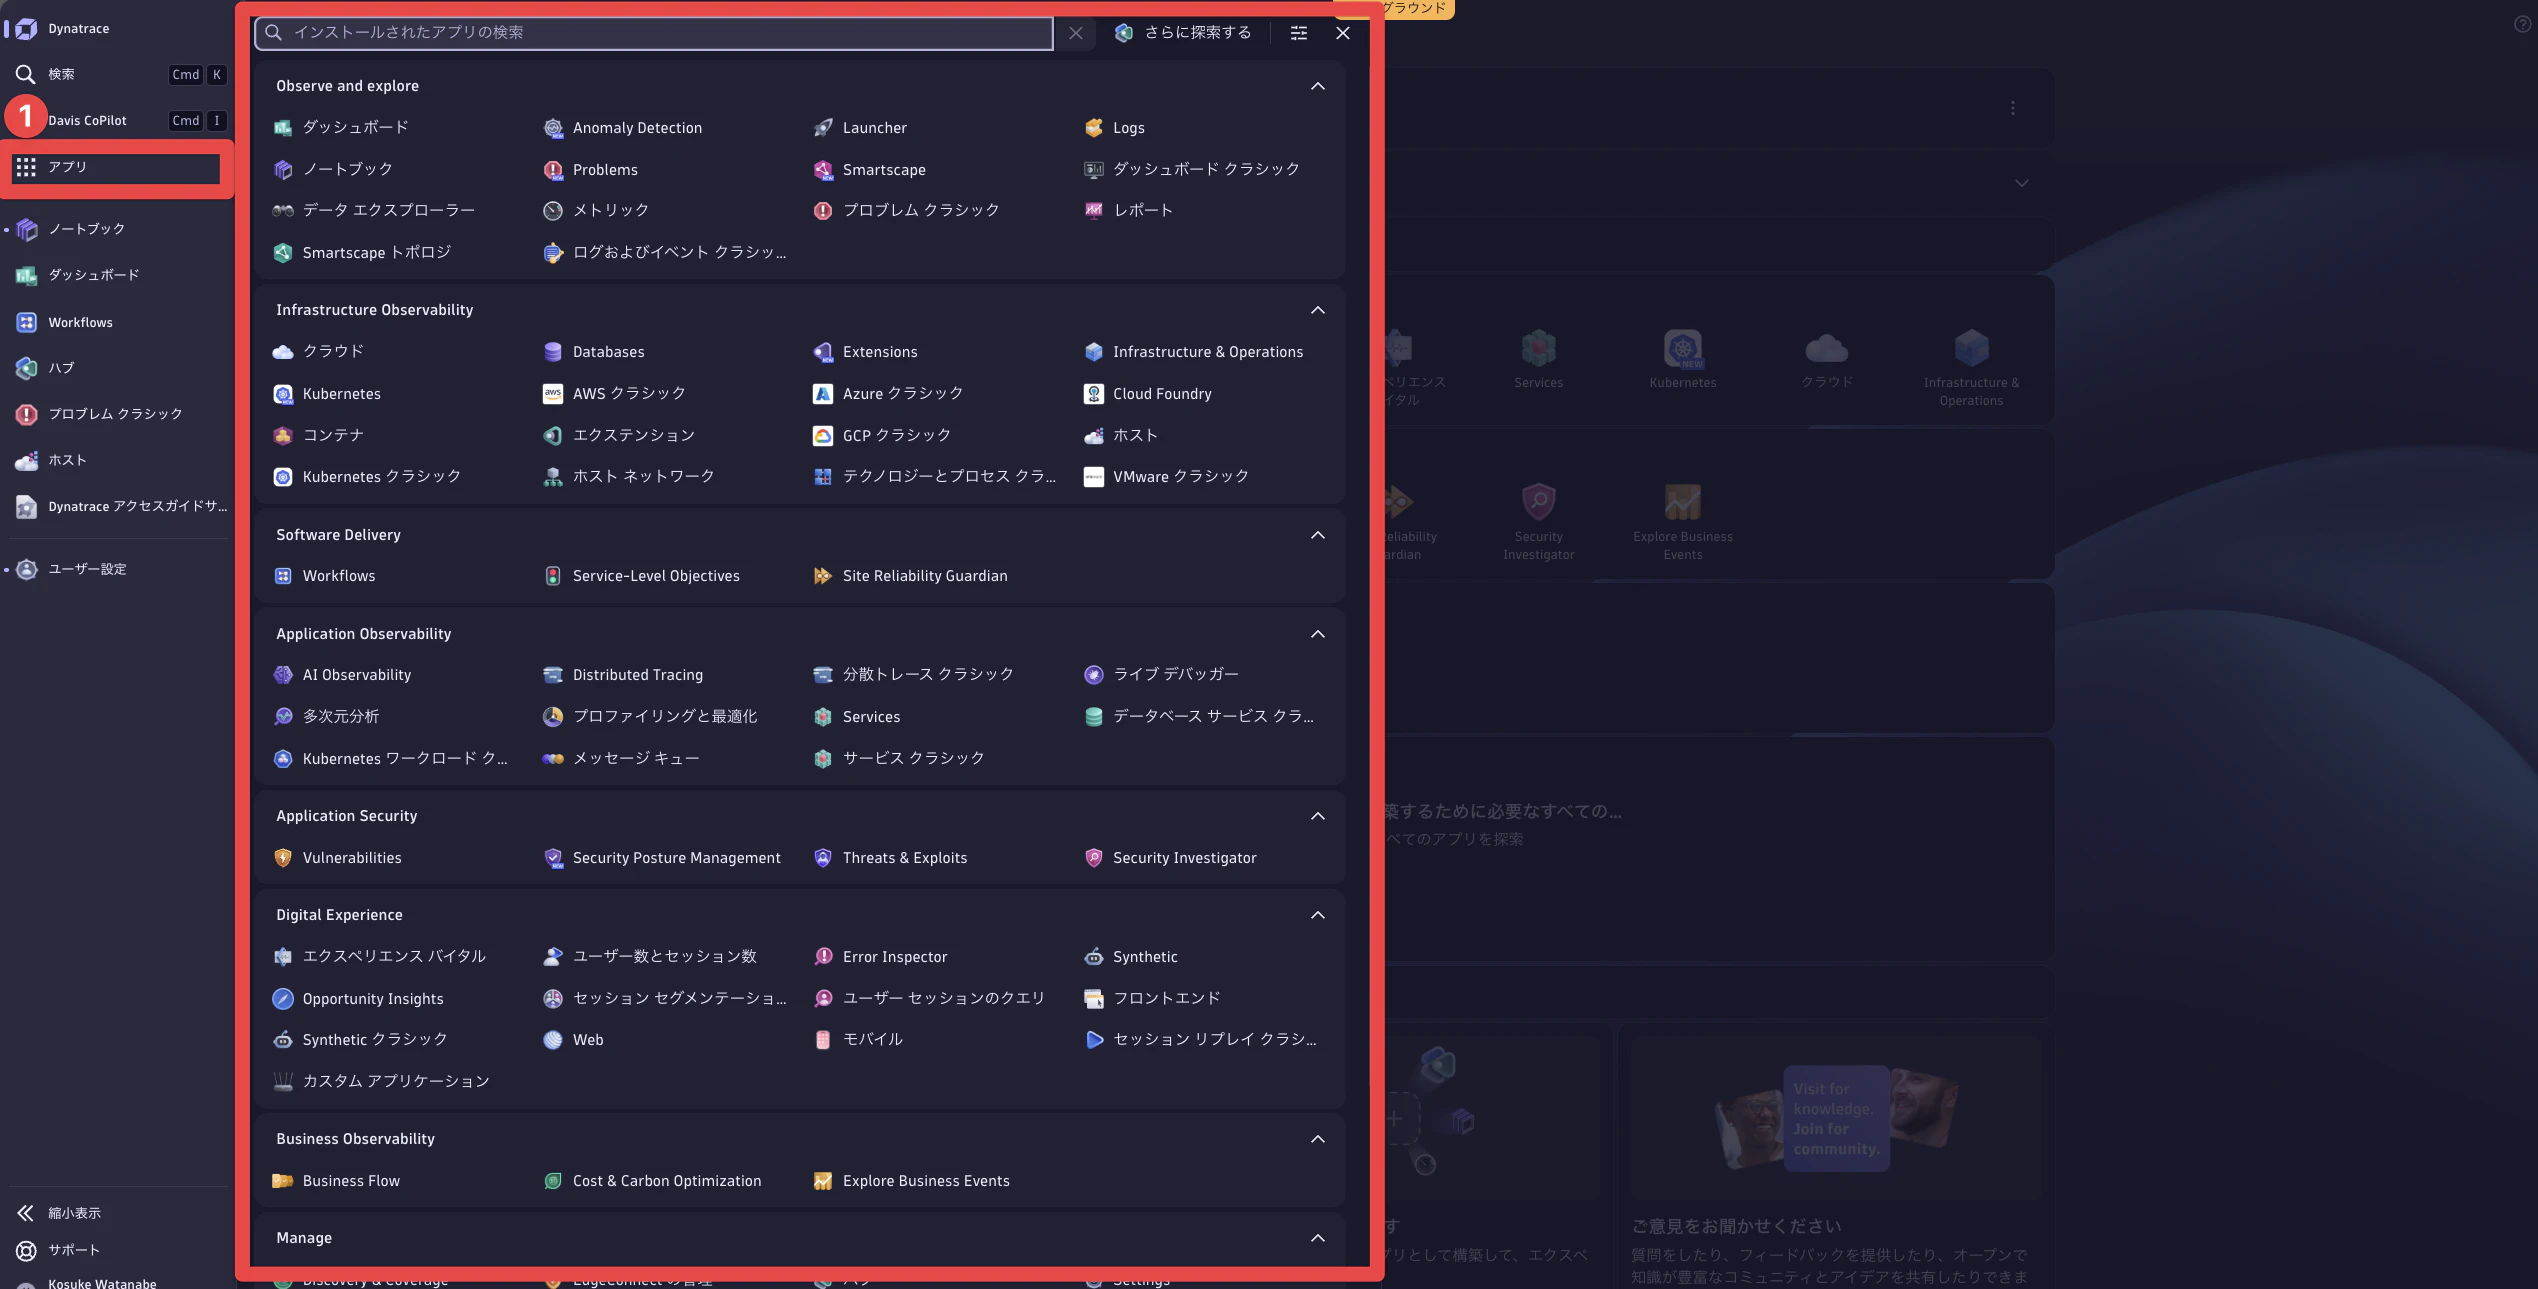Open the launcher filter settings icon
This screenshot has width=2538, height=1289.
pyautogui.click(x=1299, y=33)
